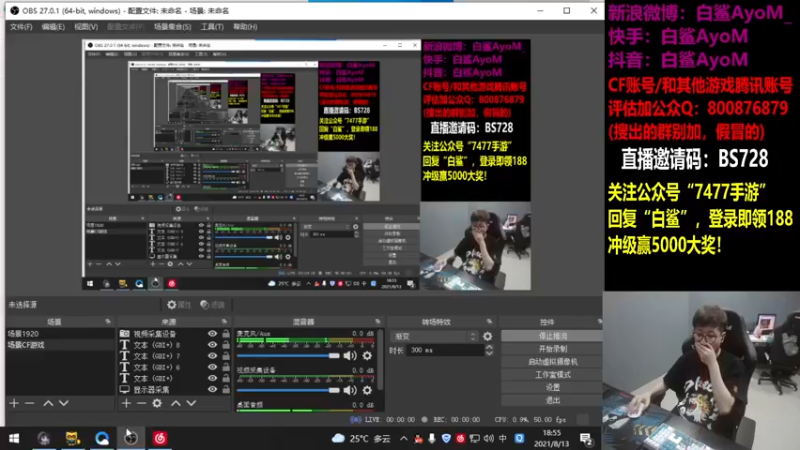Open the OBS icon under cursor in taskbar
This screenshot has width=800, height=450.
click(131, 438)
